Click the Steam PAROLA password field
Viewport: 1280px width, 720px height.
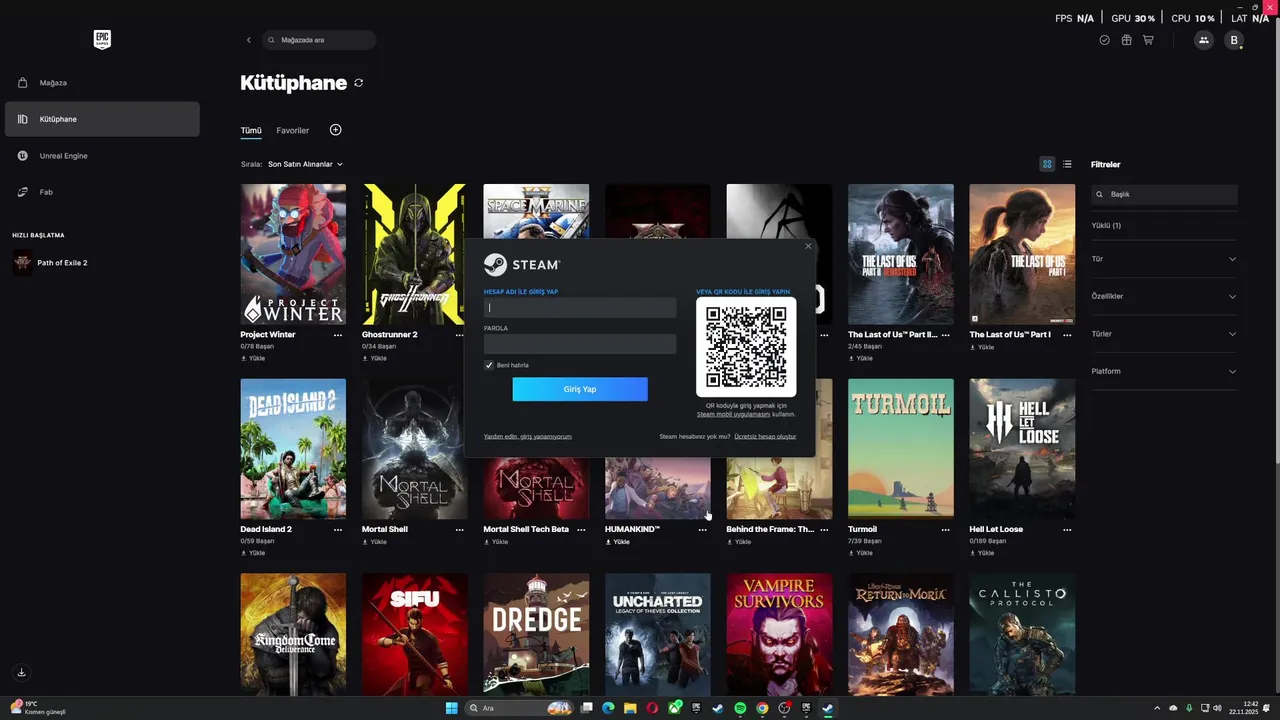coord(580,344)
